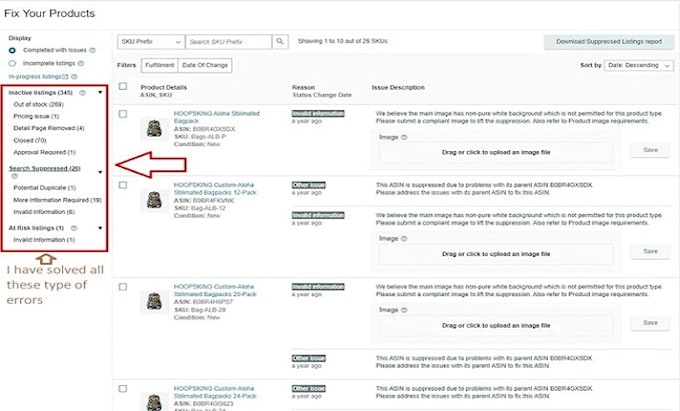Tick checkbox for Bagpacks 20-Pack row
Screen dimensions: 680x411
click(x=123, y=287)
